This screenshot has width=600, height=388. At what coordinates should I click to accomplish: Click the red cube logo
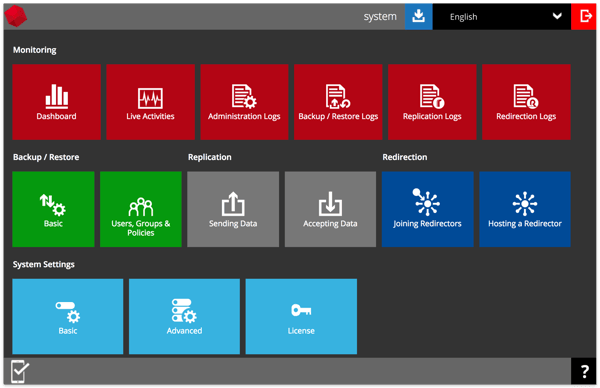[16, 16]
